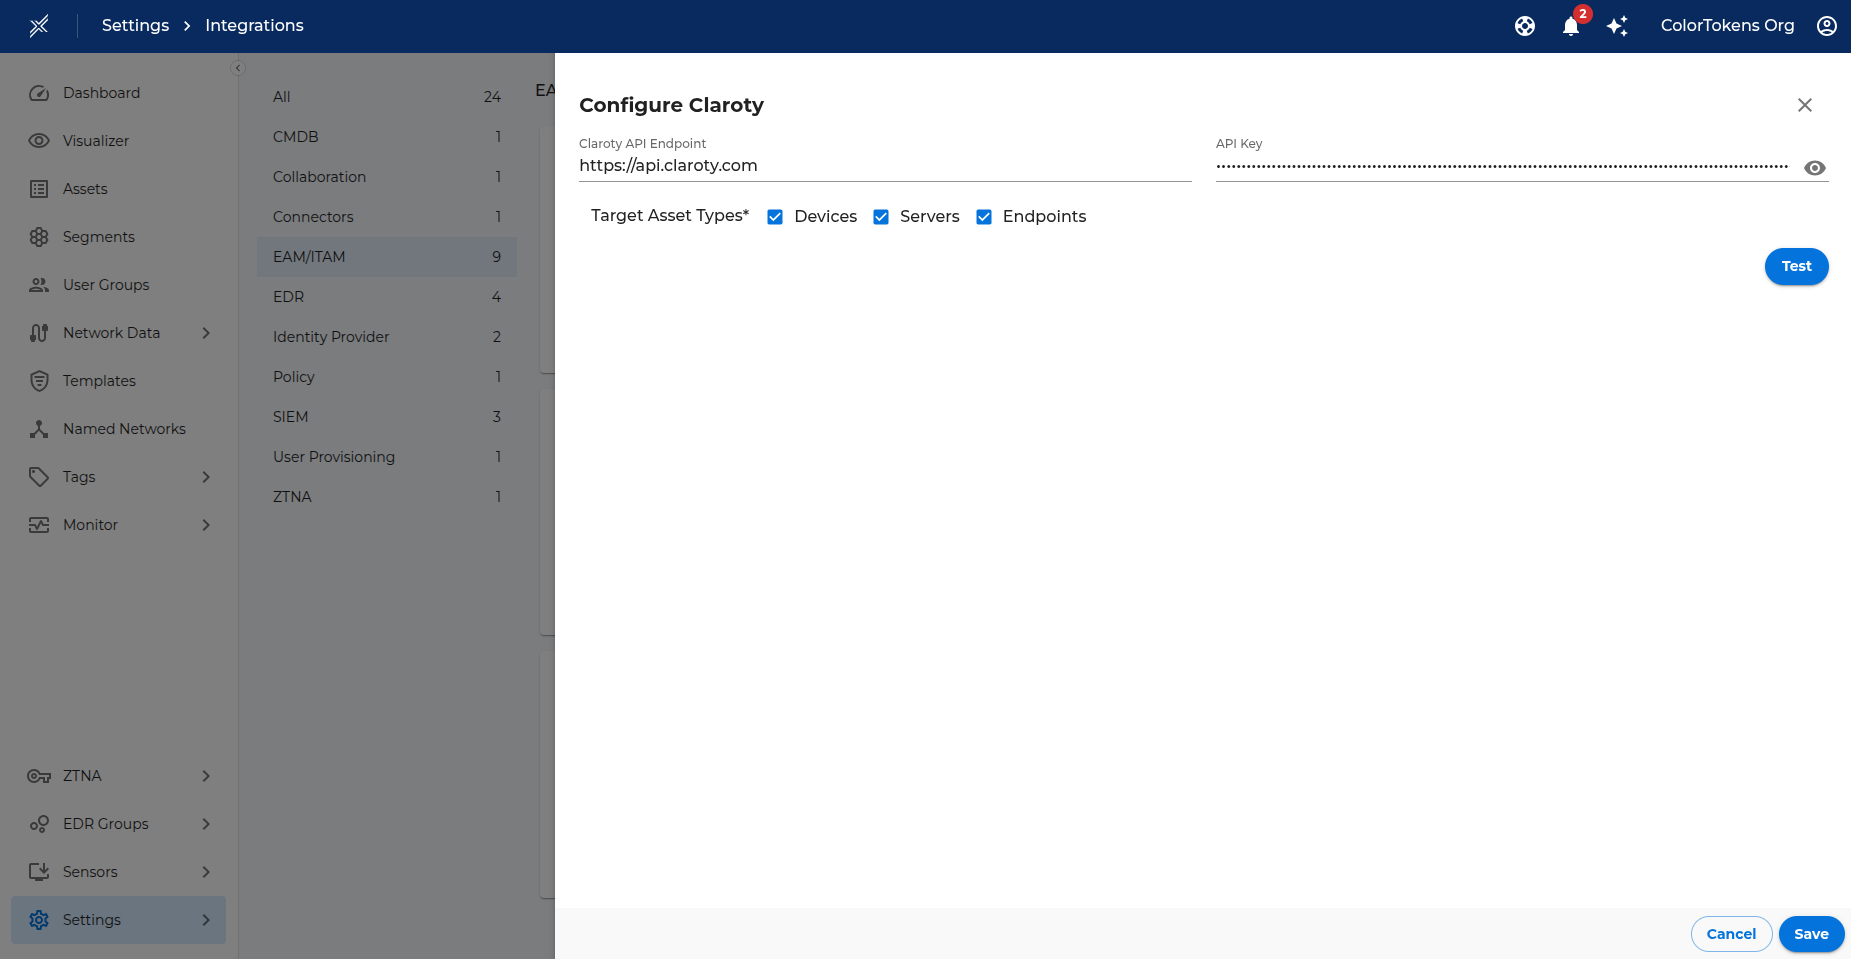
Task: Click the AI sparkle icon in the top bar
Action: [x=1618, y=26]
